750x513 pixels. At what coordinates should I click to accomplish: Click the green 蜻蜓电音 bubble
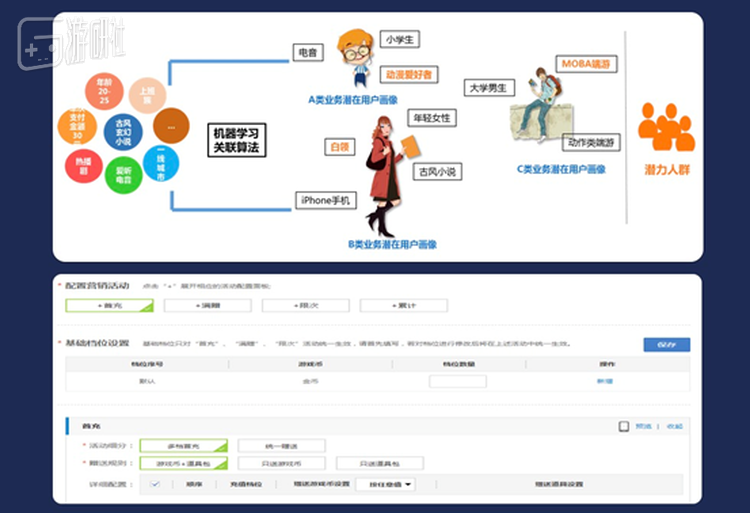122,176
